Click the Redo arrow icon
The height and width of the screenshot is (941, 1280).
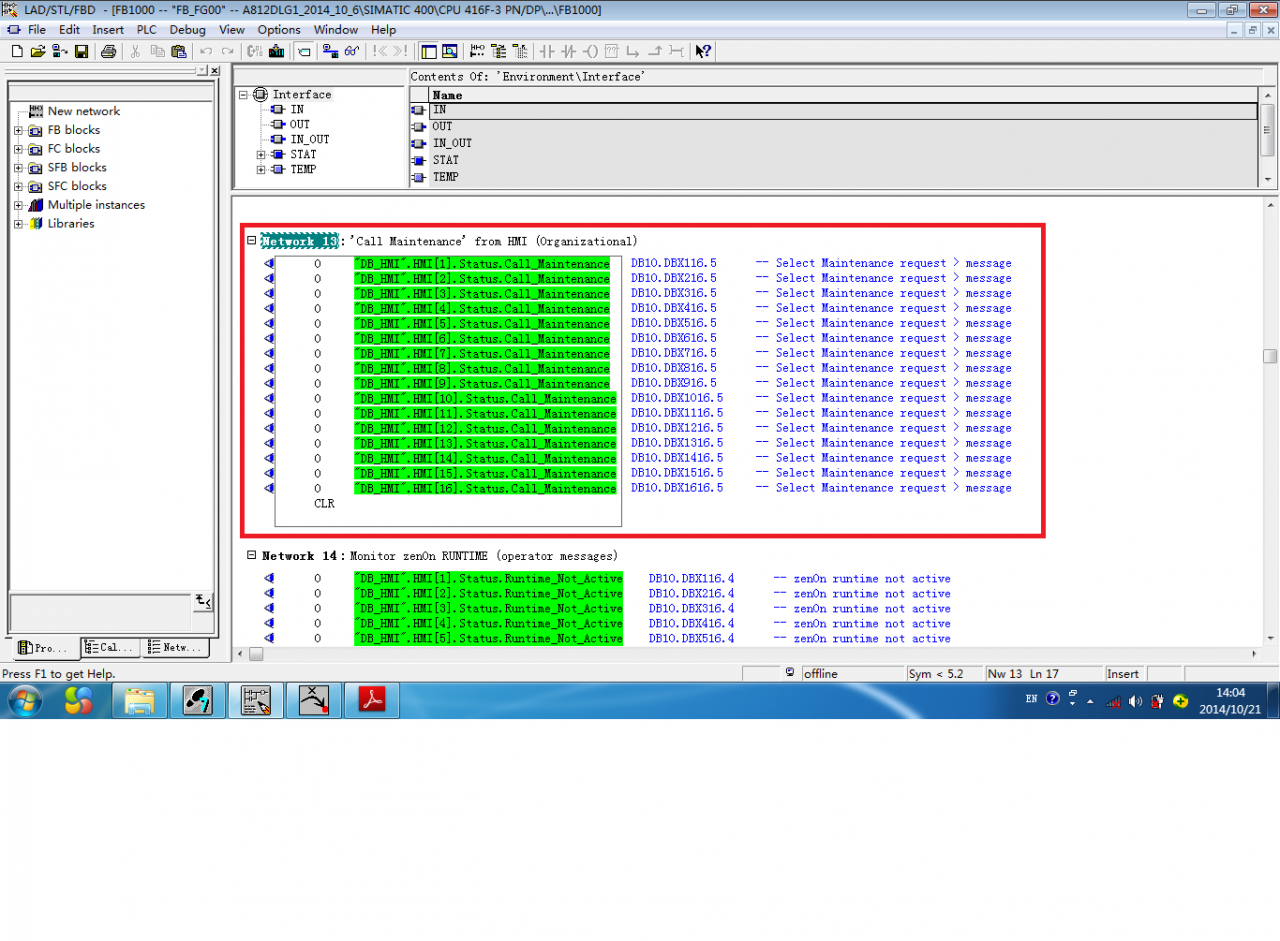pyautogui.click(x=228, y=51)
